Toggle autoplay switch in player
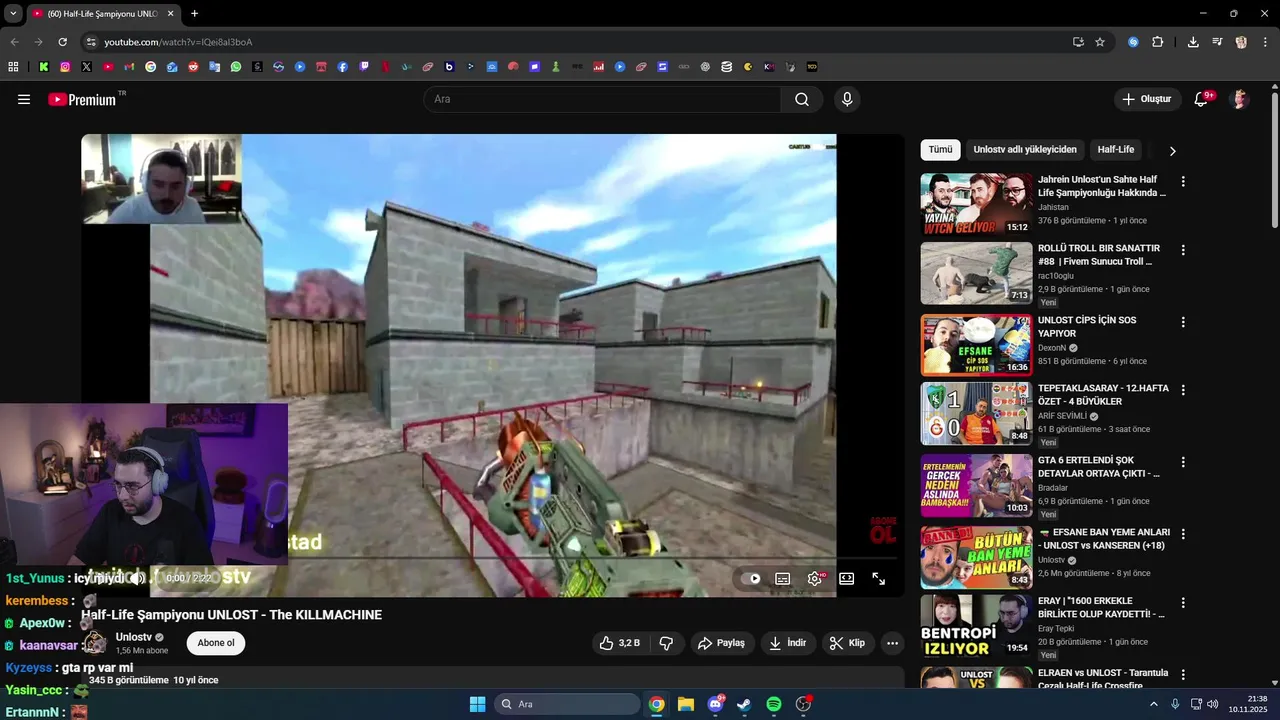 coord(750,578)
